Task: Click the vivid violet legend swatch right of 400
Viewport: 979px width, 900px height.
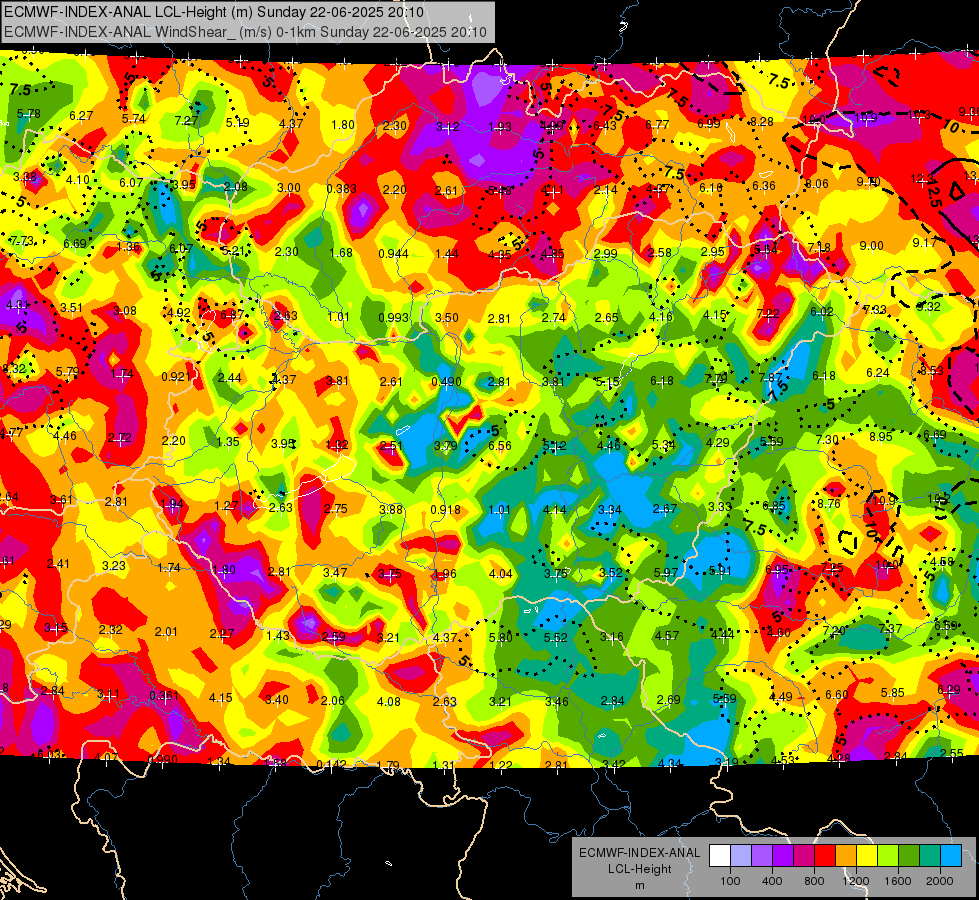Action: (783, 855)
